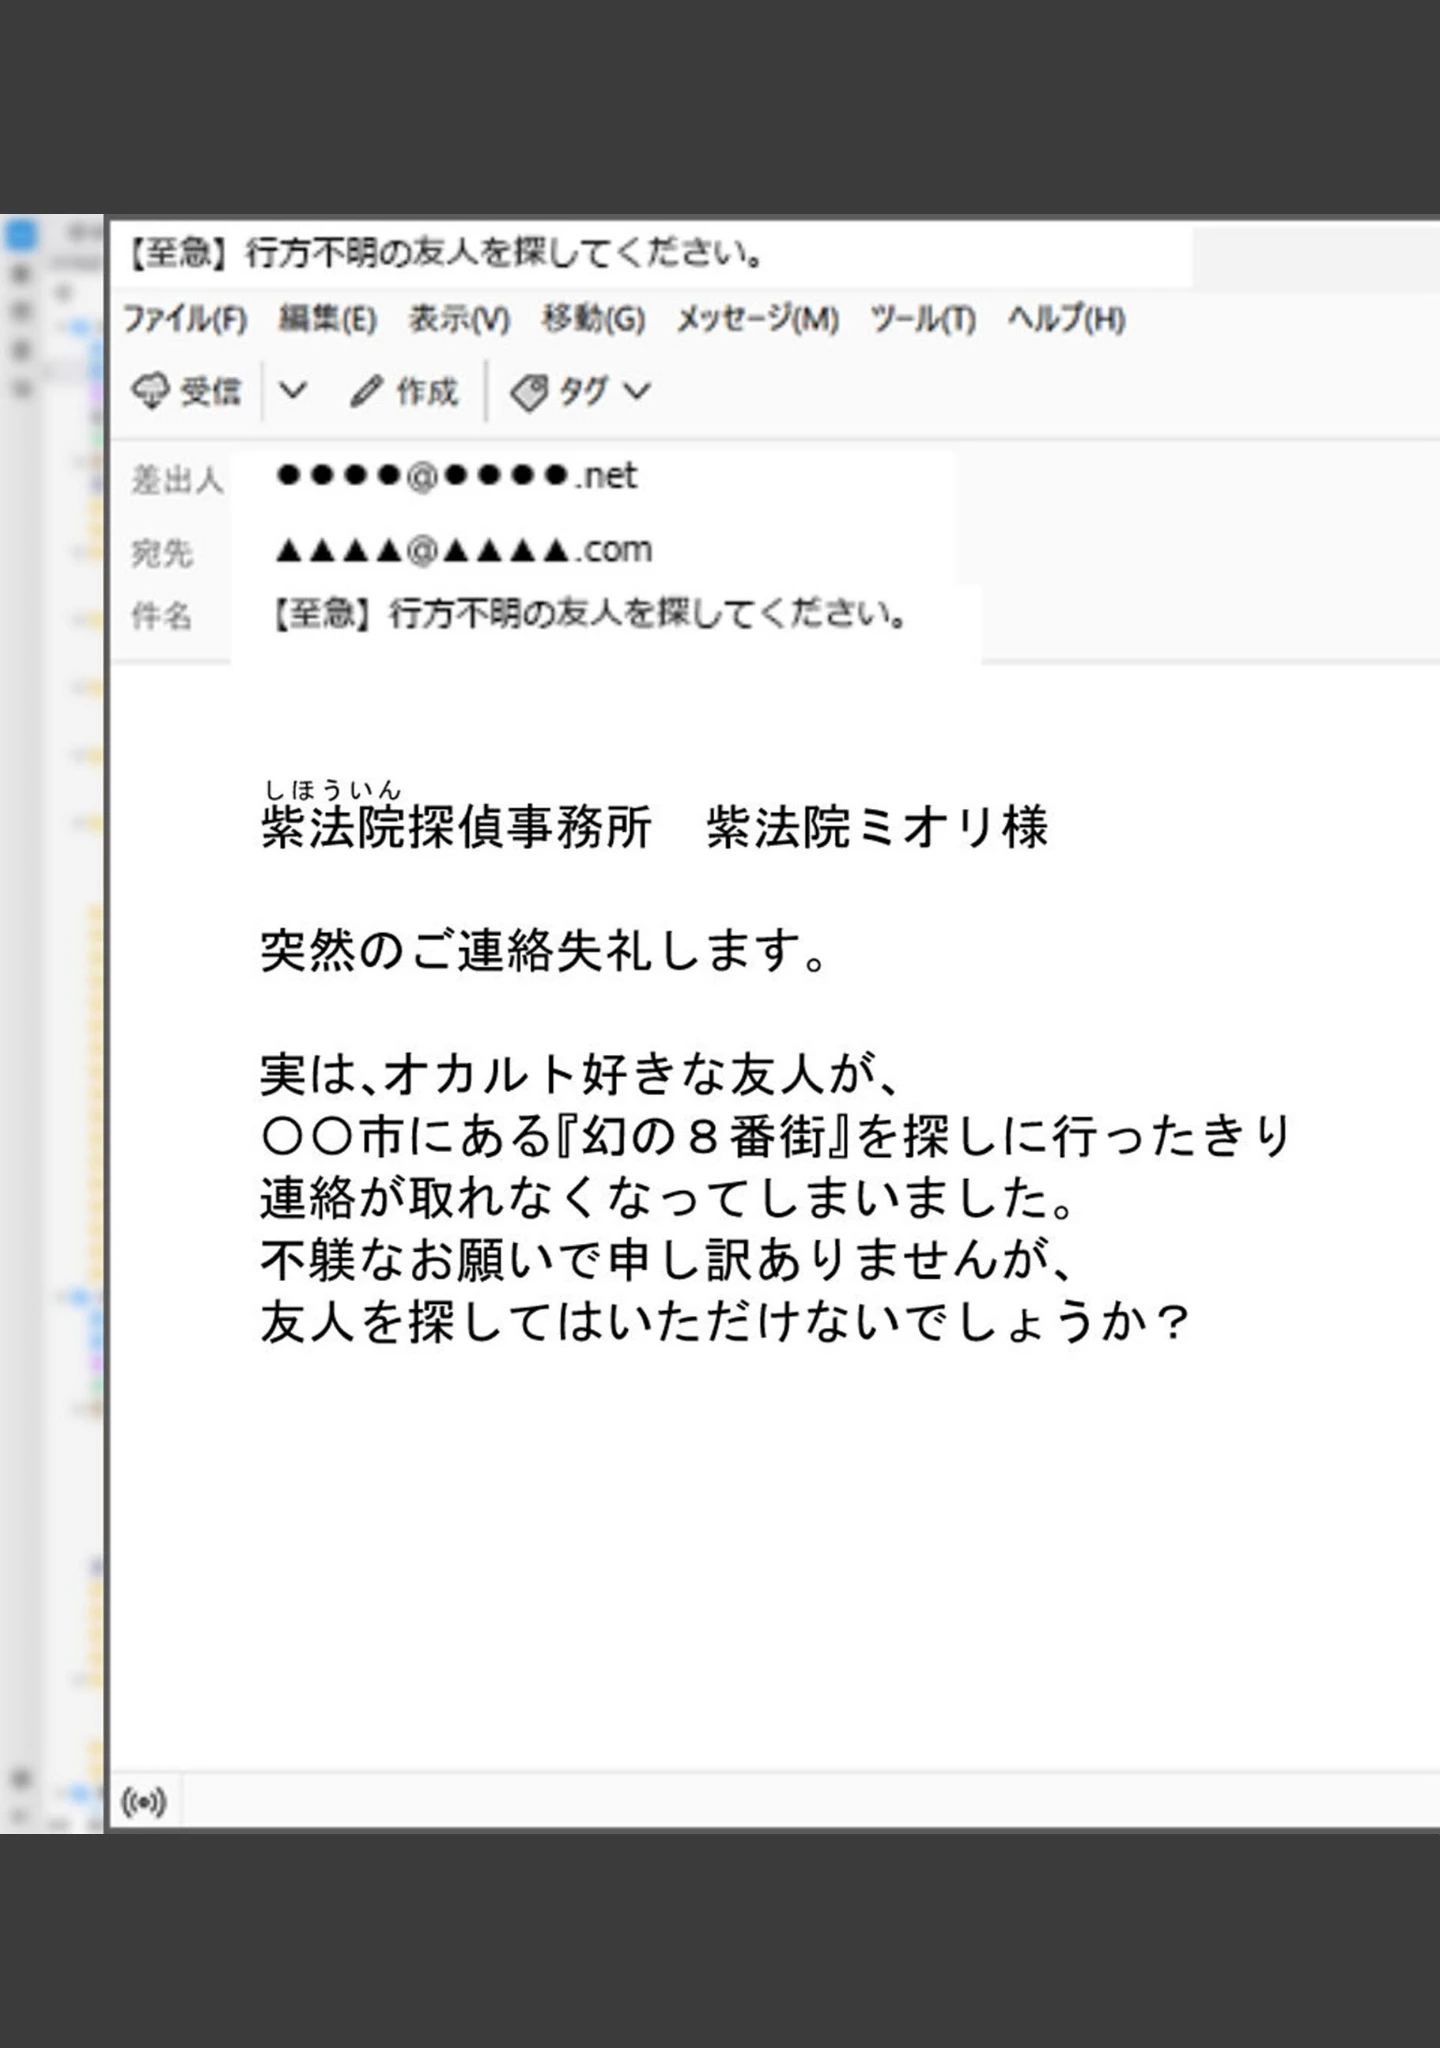Click the 差出人 sender label
Image resolution: width=1440 pixels, height=2048 pixels.
[177, 481]
